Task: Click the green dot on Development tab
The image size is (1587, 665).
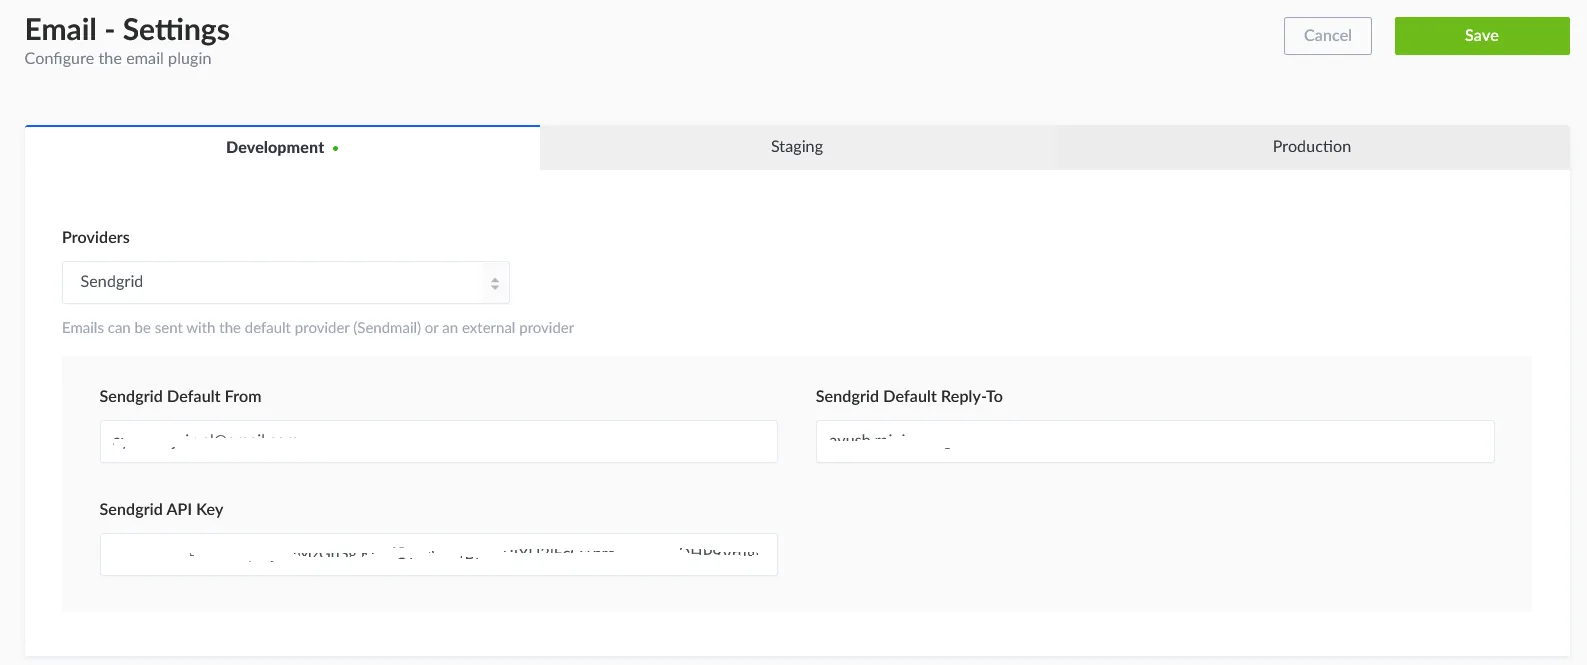Action: (336, 149)
